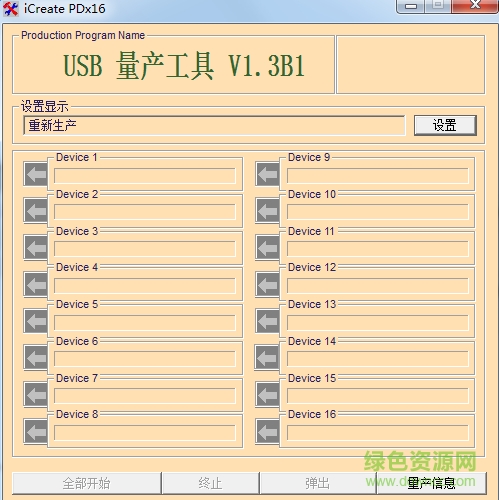Click the arrow icon beside Device 9
Image resolution: width=499 pixels, height=500 pixels.
point(267,174)
